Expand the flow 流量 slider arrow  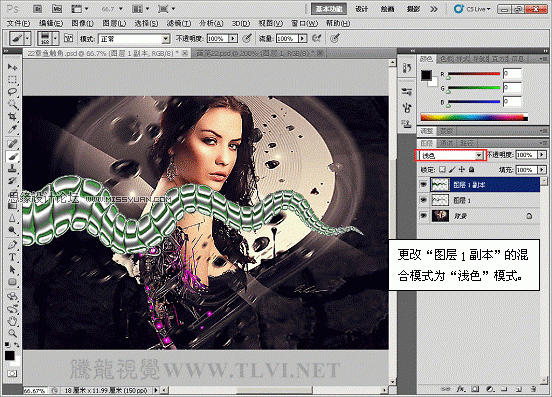pyautogui.click(x=302, y=38)
